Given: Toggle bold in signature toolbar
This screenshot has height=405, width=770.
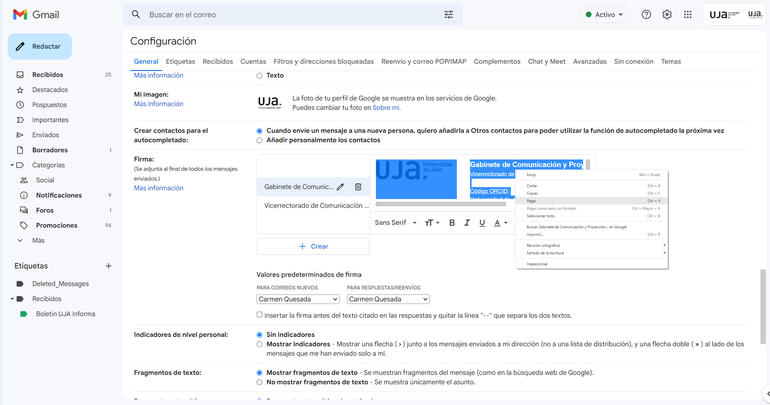Looking at the screenshot, I should 452,223.
